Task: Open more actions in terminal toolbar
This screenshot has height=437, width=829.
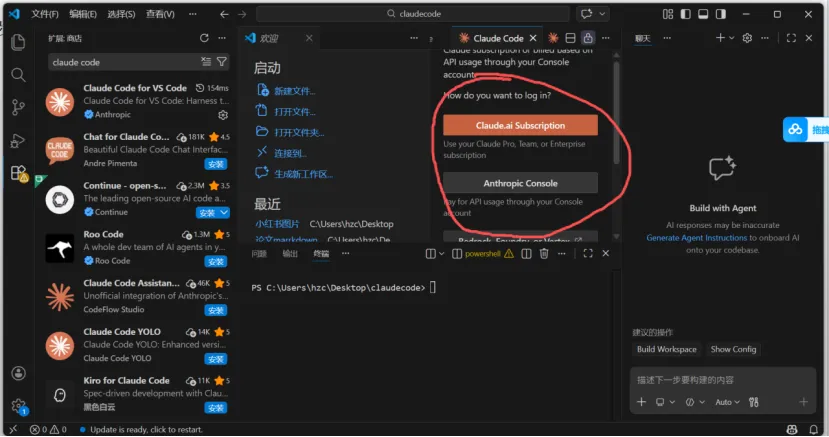Action: [x=561, y=254]
